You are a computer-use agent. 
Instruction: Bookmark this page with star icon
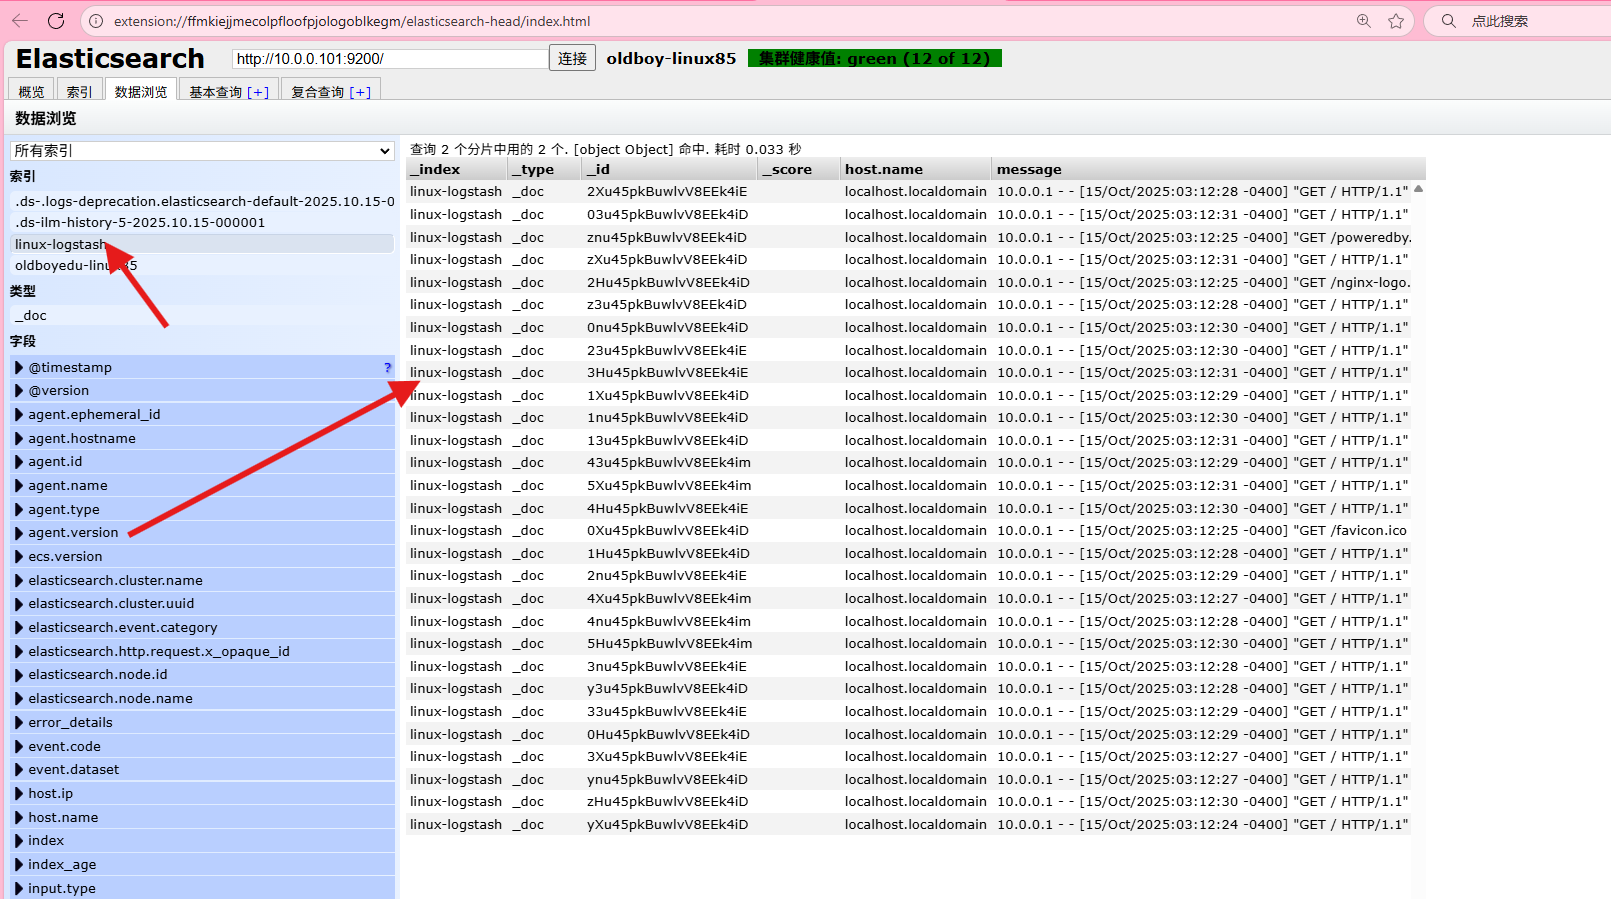click(1396, 21)
